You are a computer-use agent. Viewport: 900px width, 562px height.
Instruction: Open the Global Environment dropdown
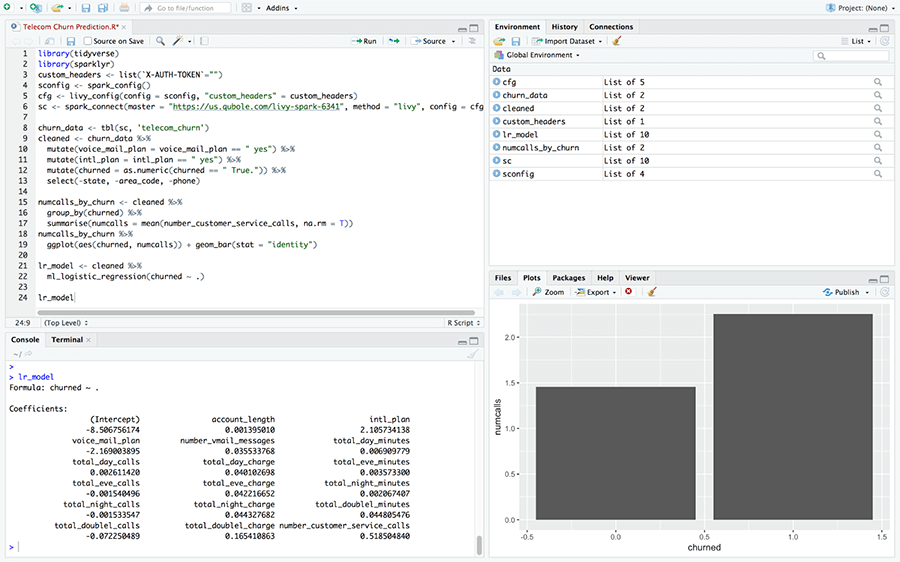(537, 55)
